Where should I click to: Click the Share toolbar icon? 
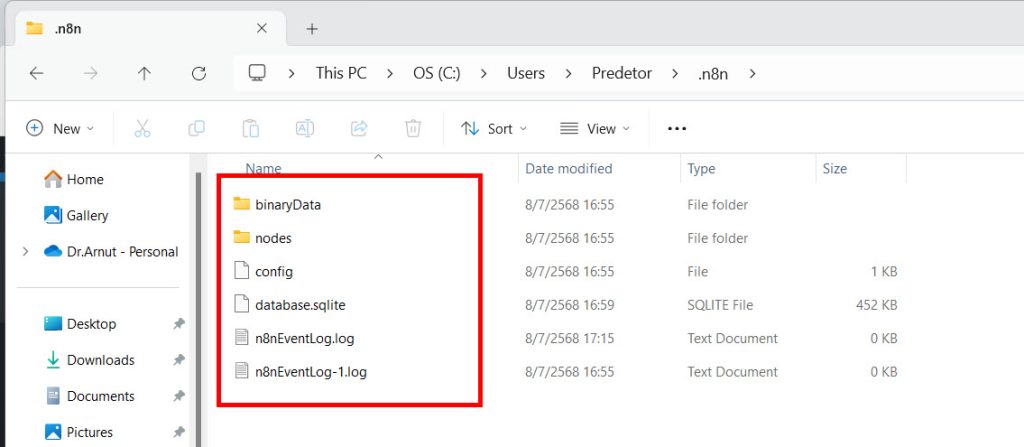pyautogui.click(x=359, y=129)
